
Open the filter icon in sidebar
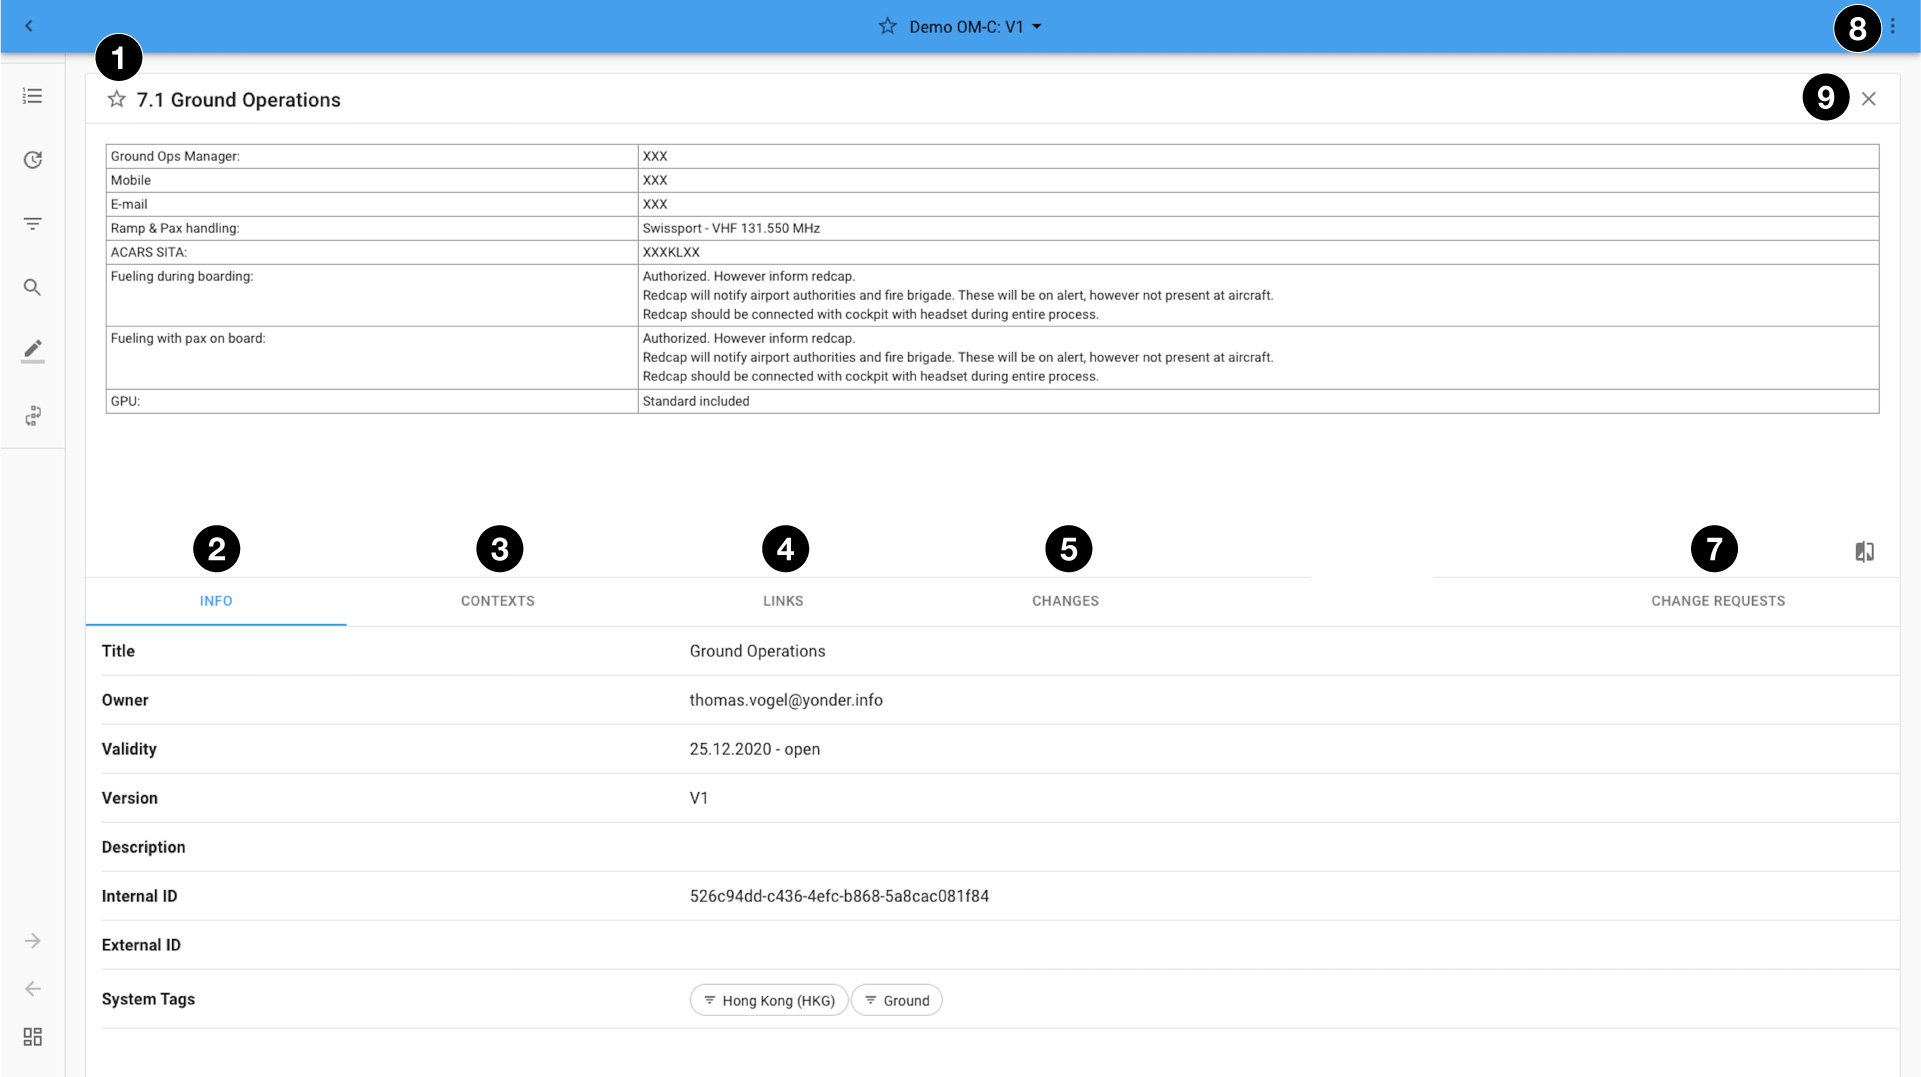[33, 224]
